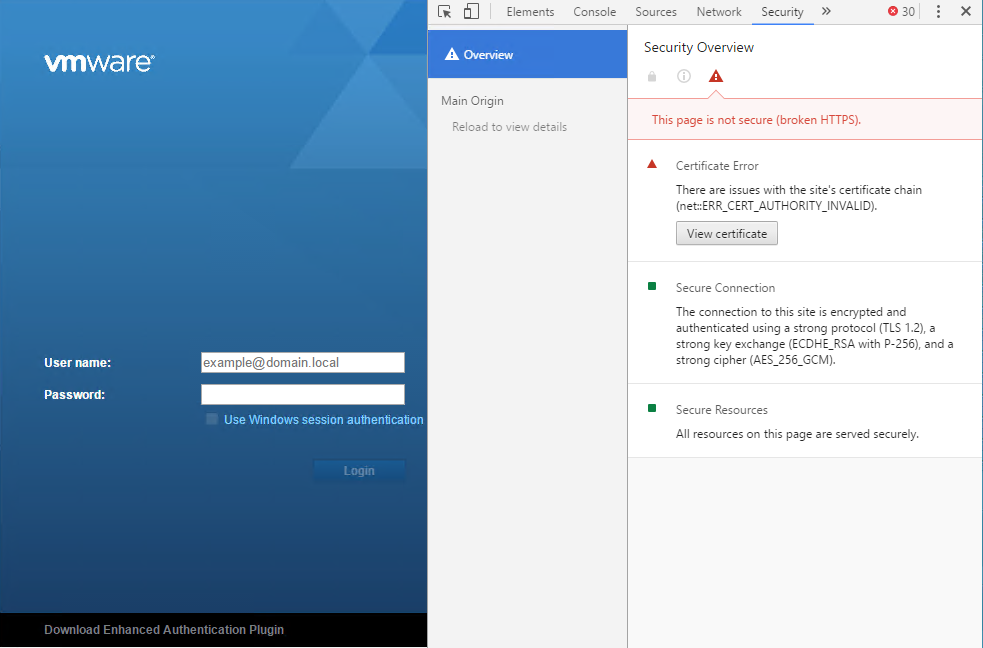Select the Certificate Error warning marker
The image size is (983, 648).
pyautogui.click(x=652, y=164)
